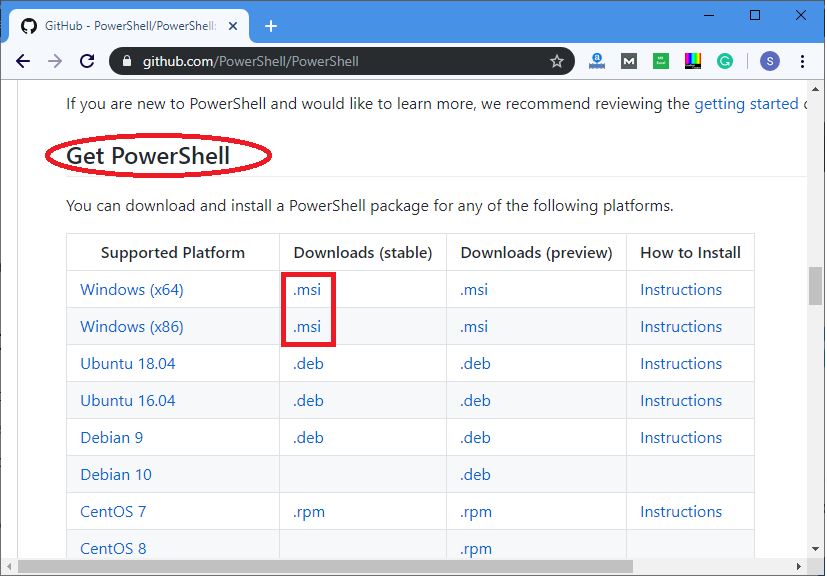Open the rainbow color picker extension

(x=693, y=62)
